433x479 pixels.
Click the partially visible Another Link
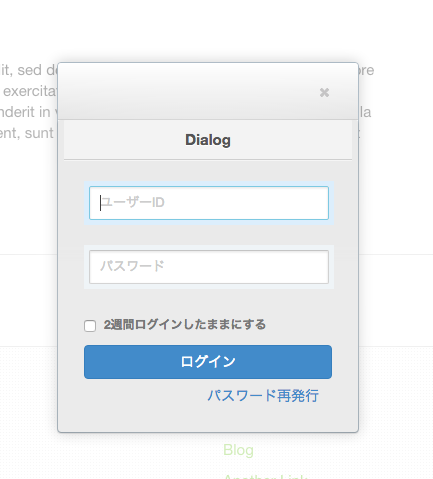(265, 477)
